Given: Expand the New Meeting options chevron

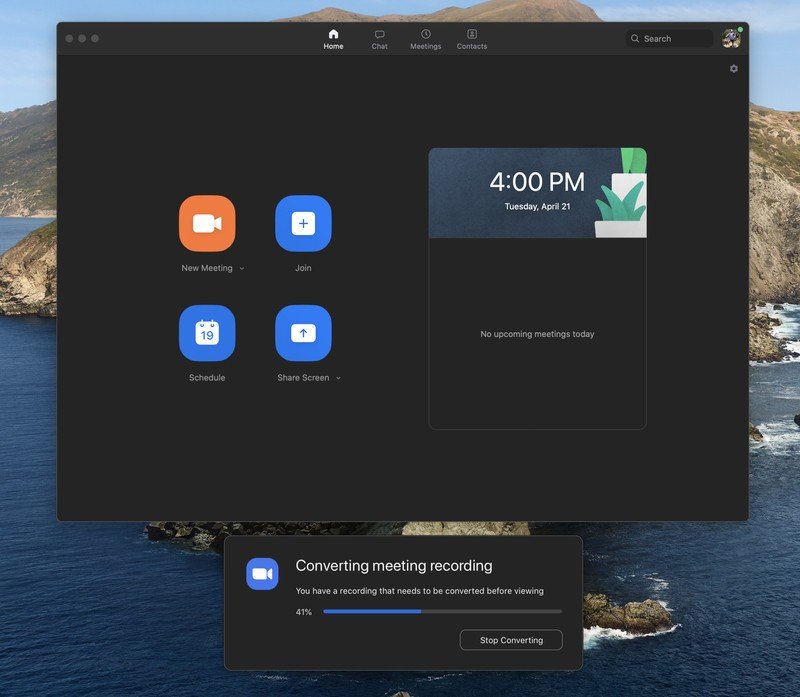Looking at the screenshot, I should (242, 268).
